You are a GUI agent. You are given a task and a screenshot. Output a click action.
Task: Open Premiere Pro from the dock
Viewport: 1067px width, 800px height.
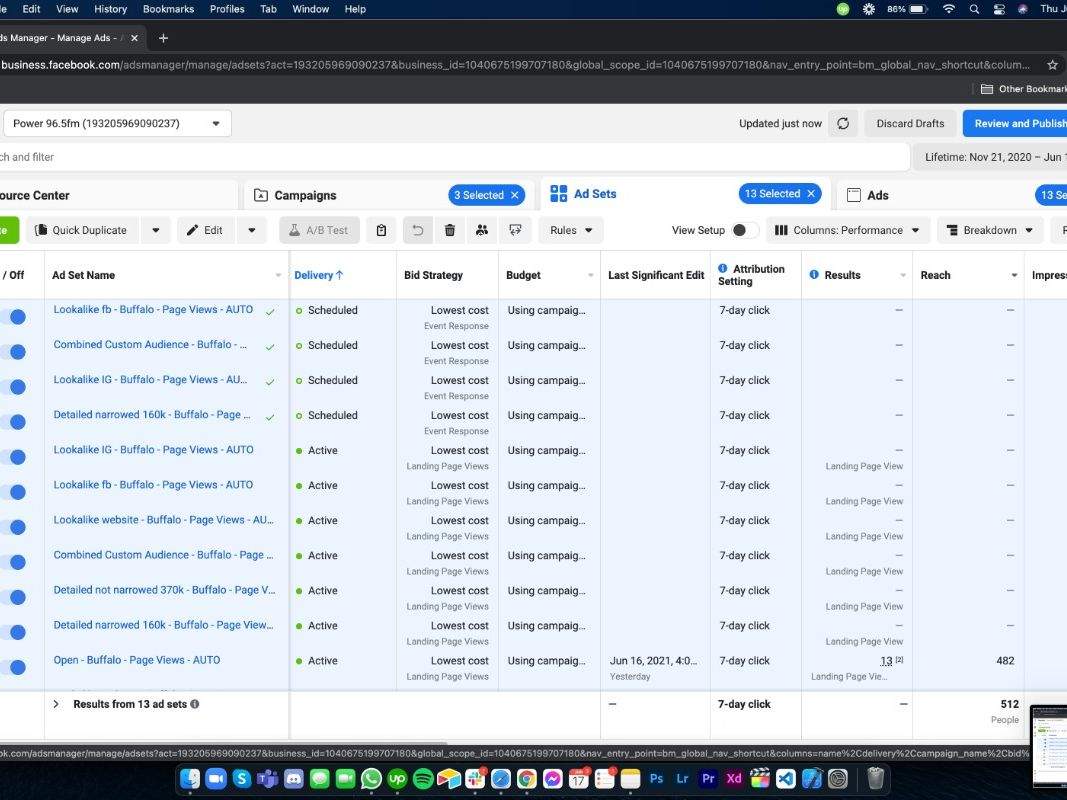point(708,778)
